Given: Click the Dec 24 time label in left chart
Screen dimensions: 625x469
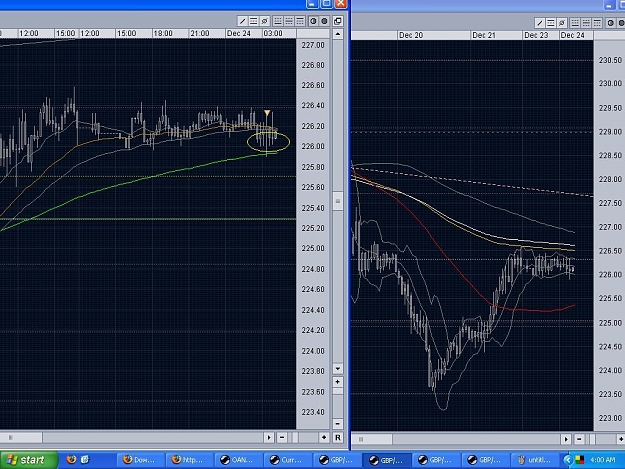Looking at the screenshot, I should click(238, 33).
